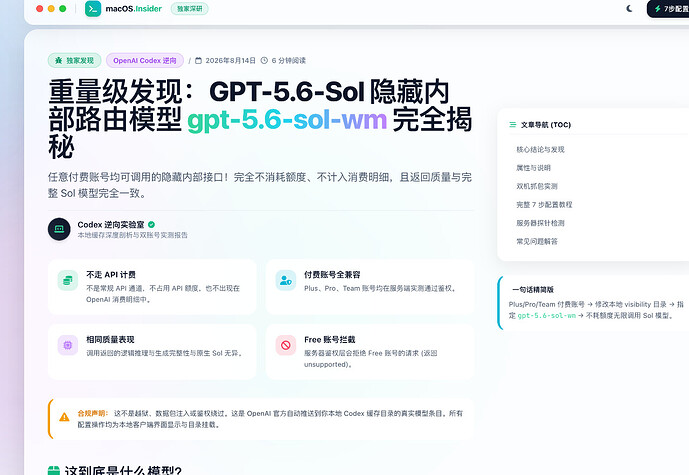Click the gradient gpt-5.6-sol-wm in the headline
This screenshot has width=689, height=475.
point(287,120)
